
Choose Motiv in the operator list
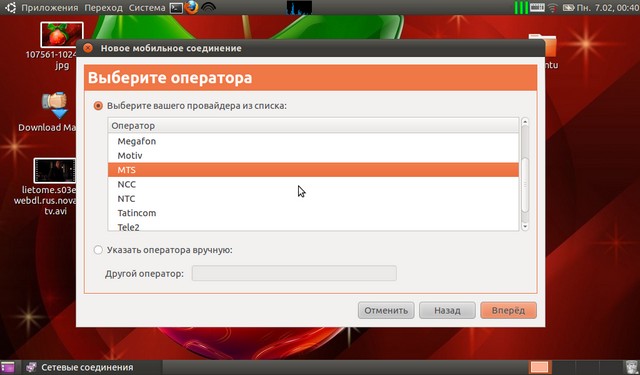pos(313,155)
